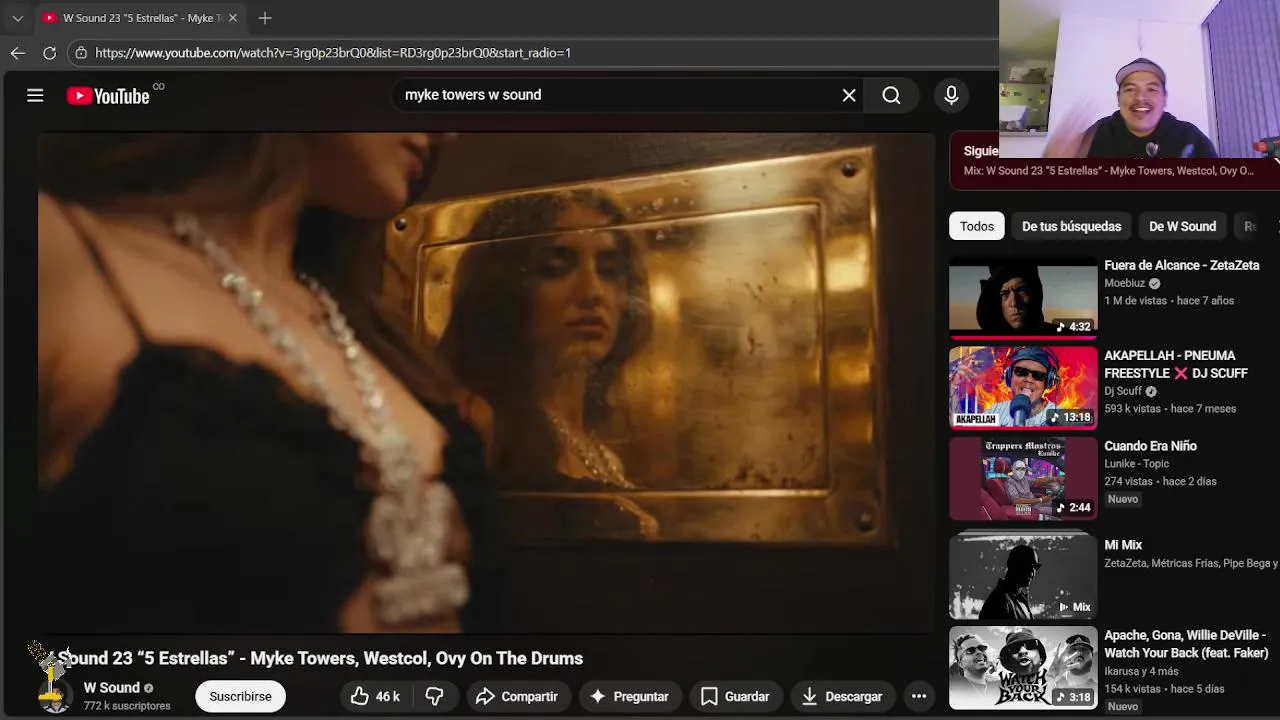Open Cuando Era Niño thumbnail
The width and height of the screenshot is (1280, 720).
click(x=1023, y=478)
